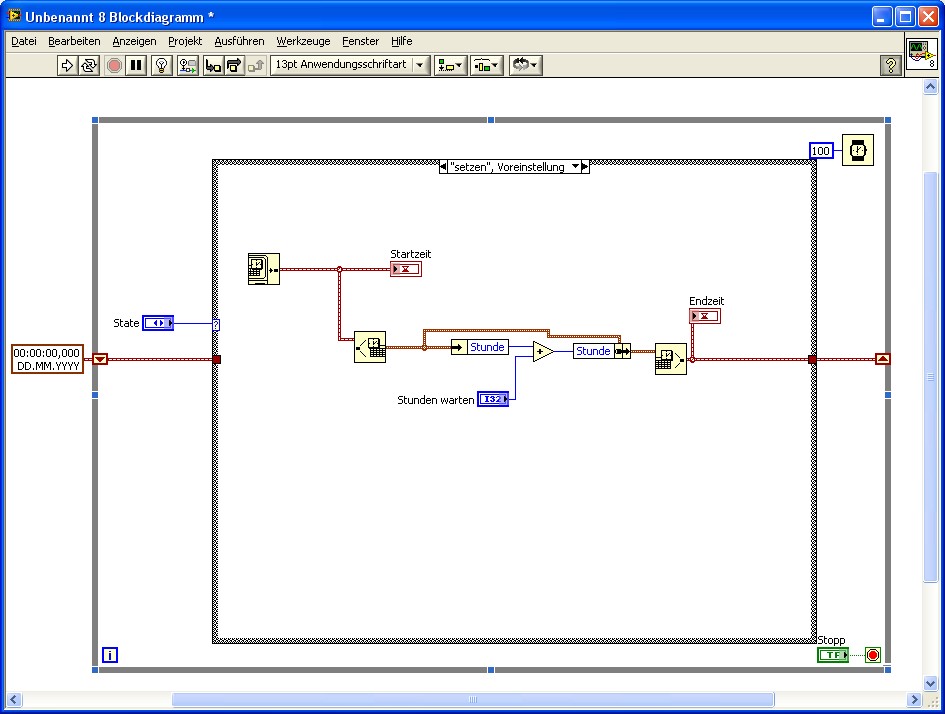This screenshot has width=945, height=714.
Task: Minimize the Unbenannt 8 Blockdiagramm window
Action: click(882, 17)
